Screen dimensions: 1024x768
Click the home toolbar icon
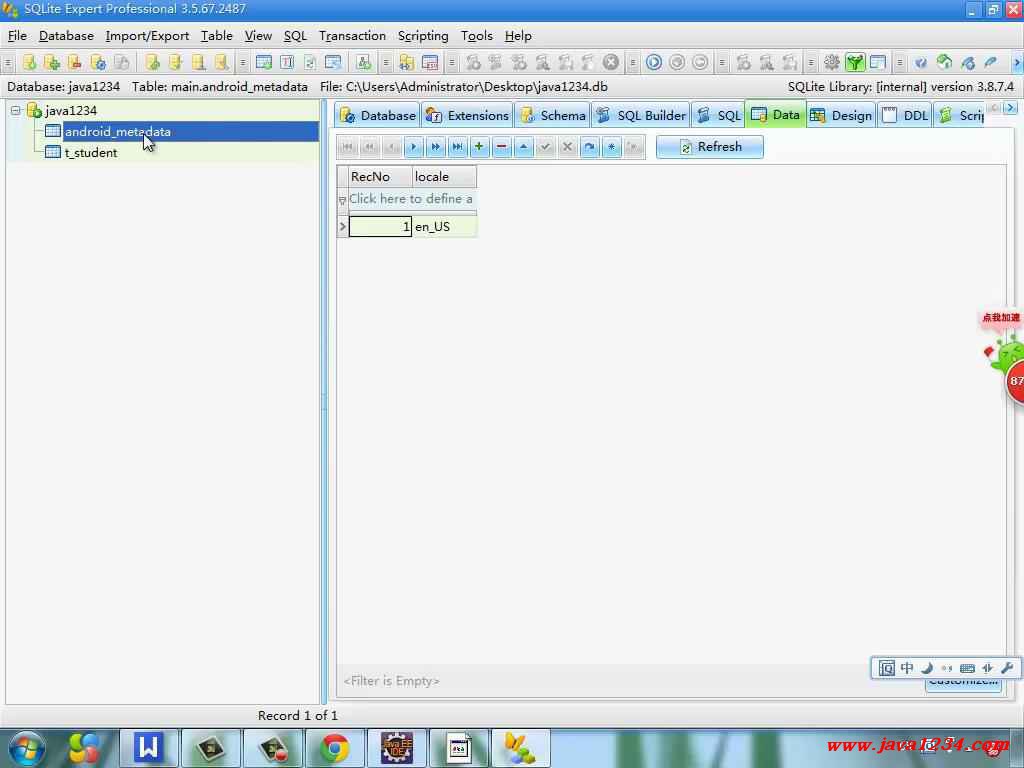pyautogui.click(x=944, y=63)
